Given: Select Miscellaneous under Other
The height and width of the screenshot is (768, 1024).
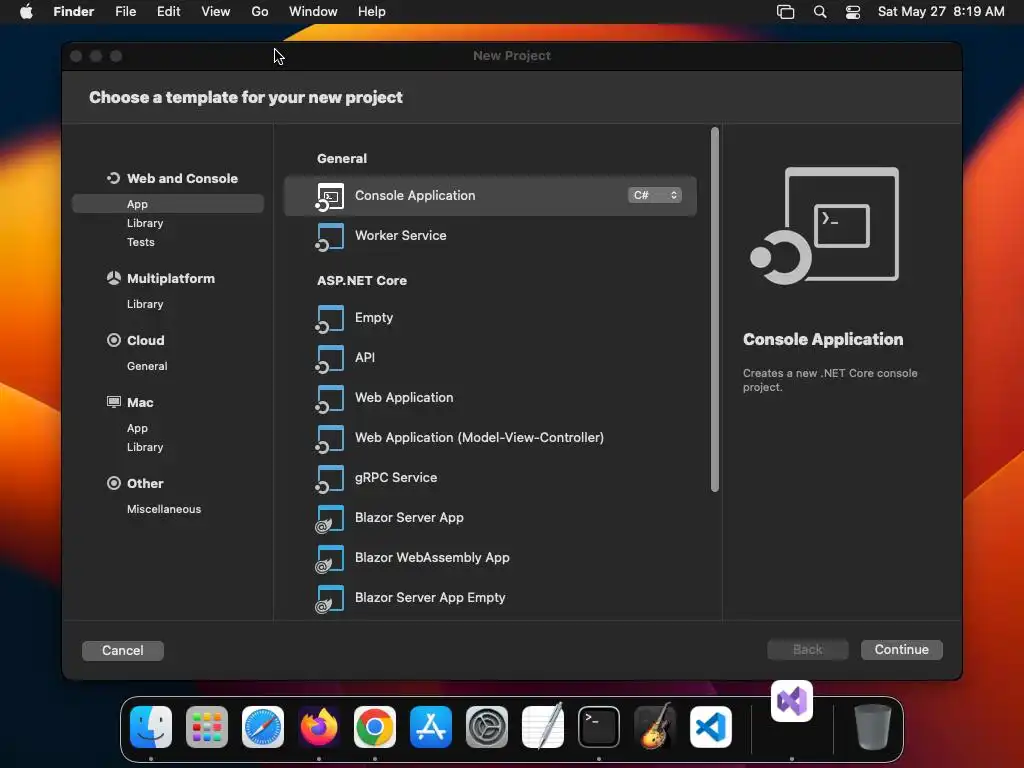Looking at the screenshot, I should pyautogui.click(x=164, y=509).
